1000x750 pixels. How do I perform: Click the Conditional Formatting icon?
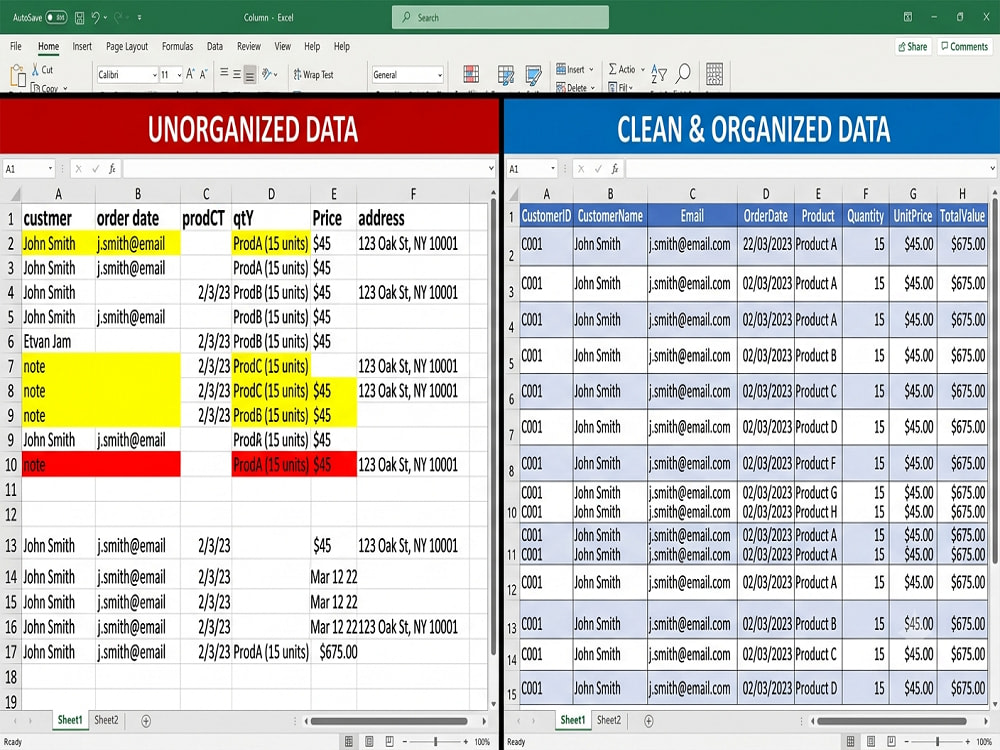pos(471,75)
